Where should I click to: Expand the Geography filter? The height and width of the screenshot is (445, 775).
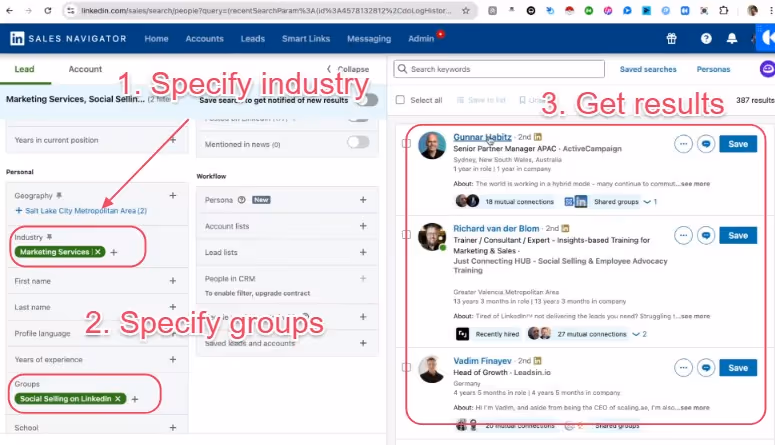click(172, 195)
